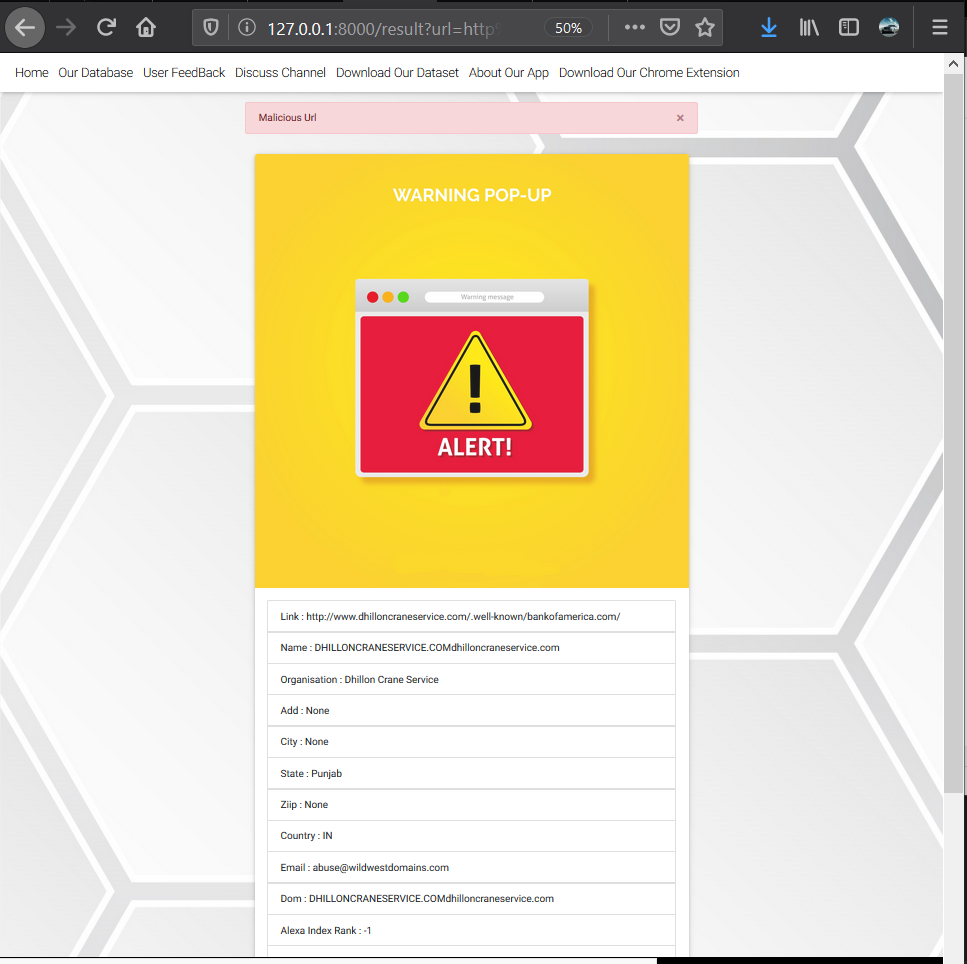
Task: Click the browser Back arrow button
Action: coord(25,28)
